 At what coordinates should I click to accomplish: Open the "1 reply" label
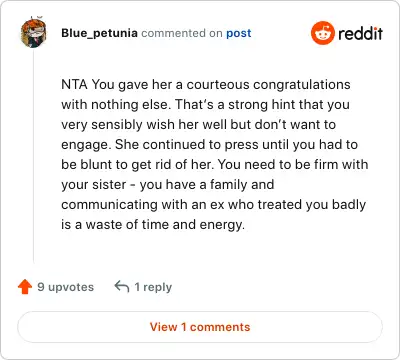[x=153, y=287]
